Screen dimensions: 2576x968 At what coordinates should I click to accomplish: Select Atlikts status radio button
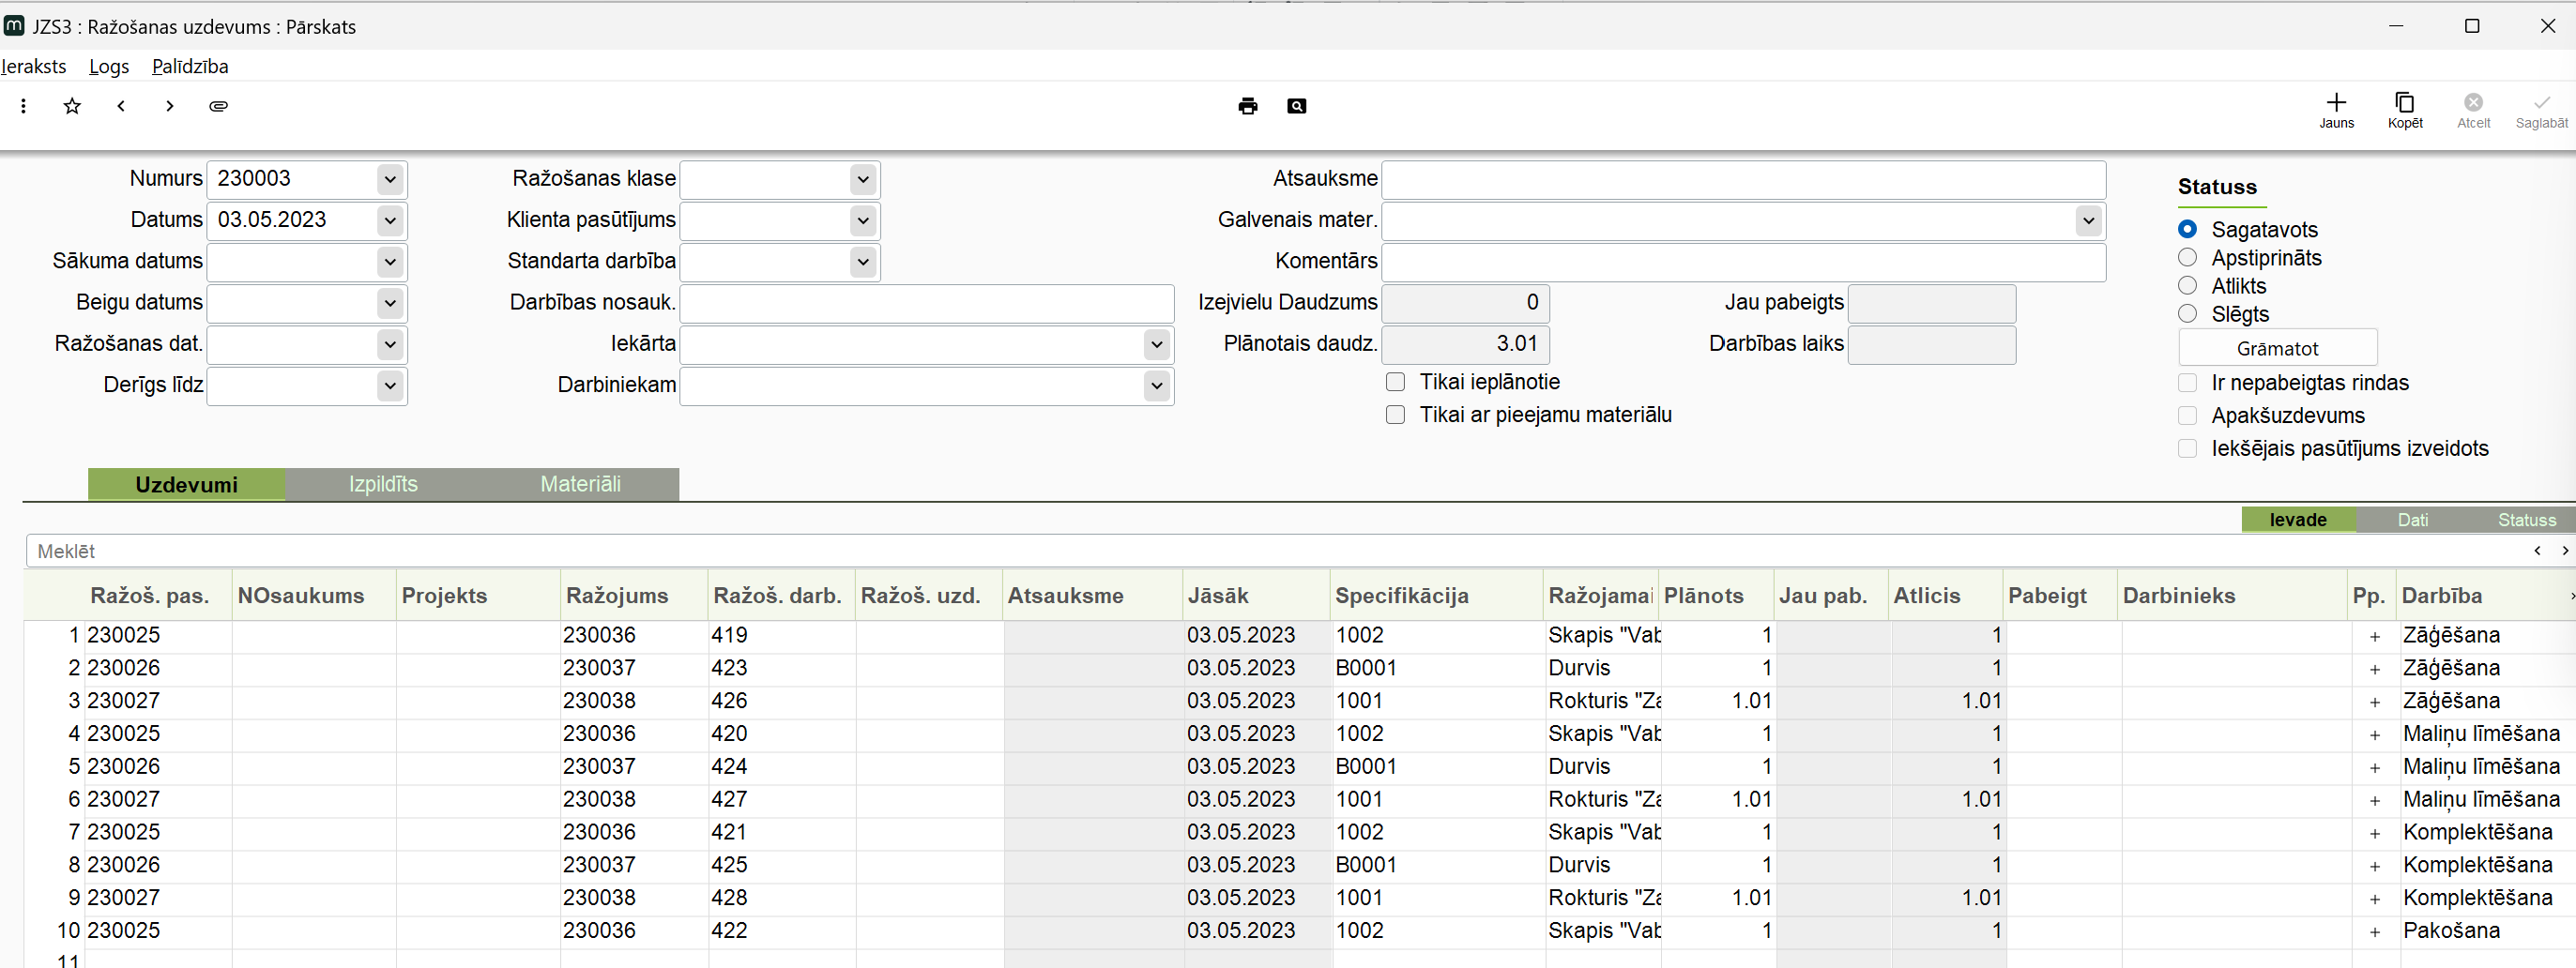(2187, 285)
